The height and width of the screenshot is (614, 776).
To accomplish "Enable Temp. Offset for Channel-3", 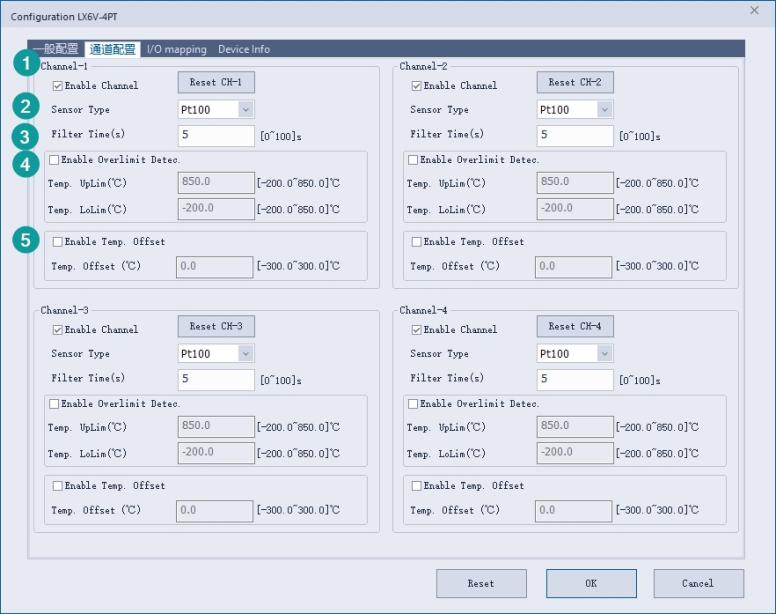I will [x=58, y=486].
